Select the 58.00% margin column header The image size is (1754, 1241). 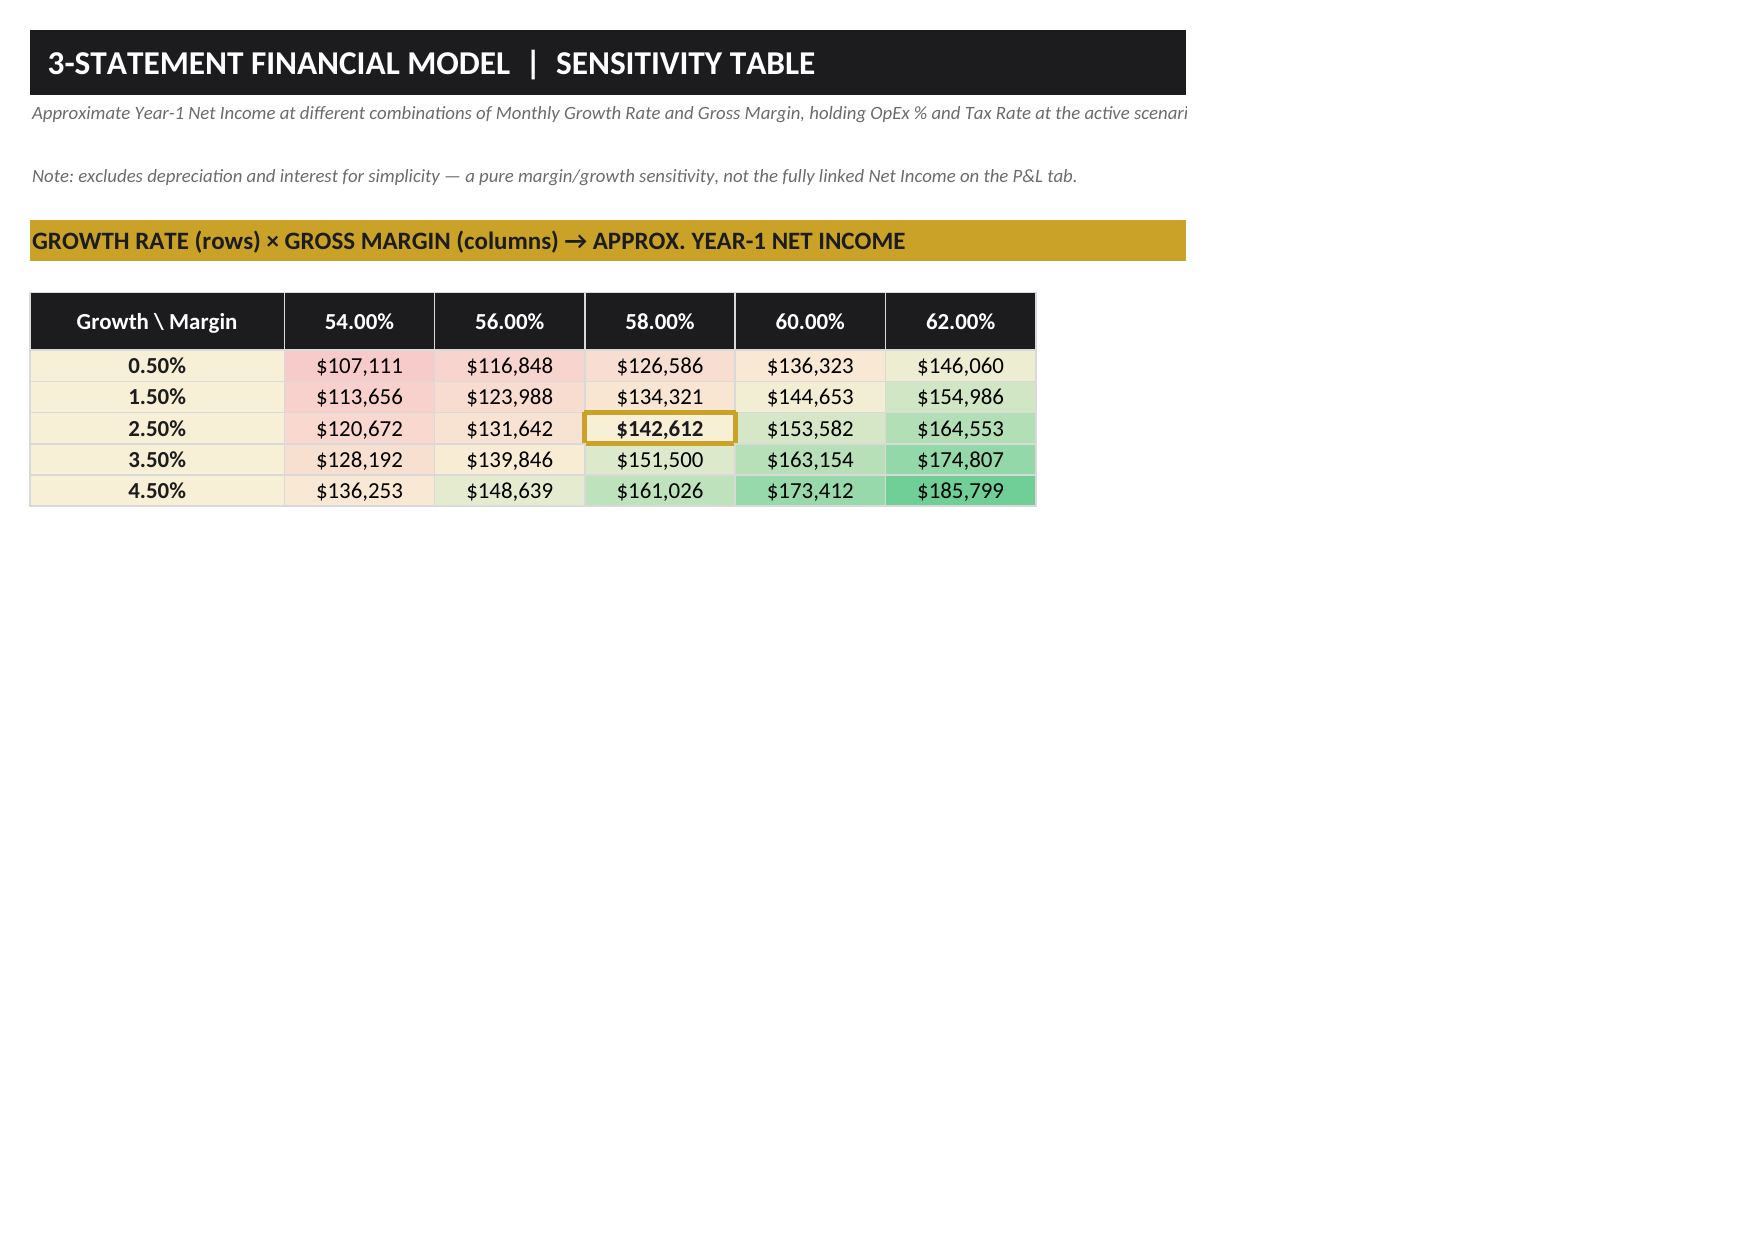point(660,321)
